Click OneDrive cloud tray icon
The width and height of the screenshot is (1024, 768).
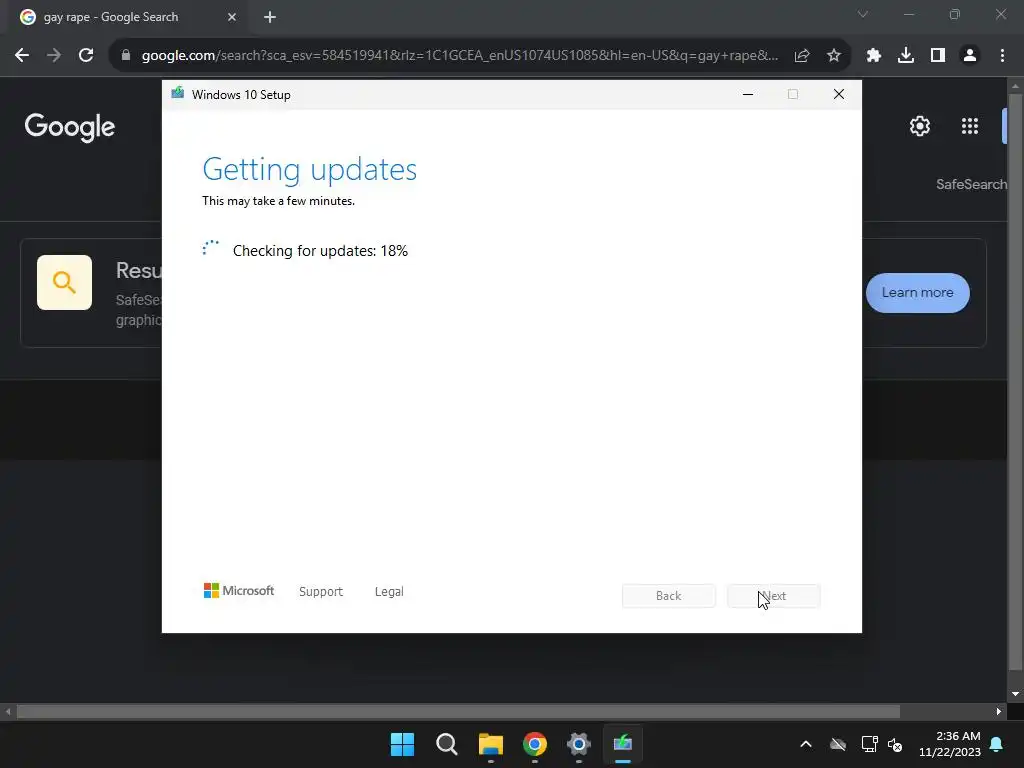coord(838,744)
